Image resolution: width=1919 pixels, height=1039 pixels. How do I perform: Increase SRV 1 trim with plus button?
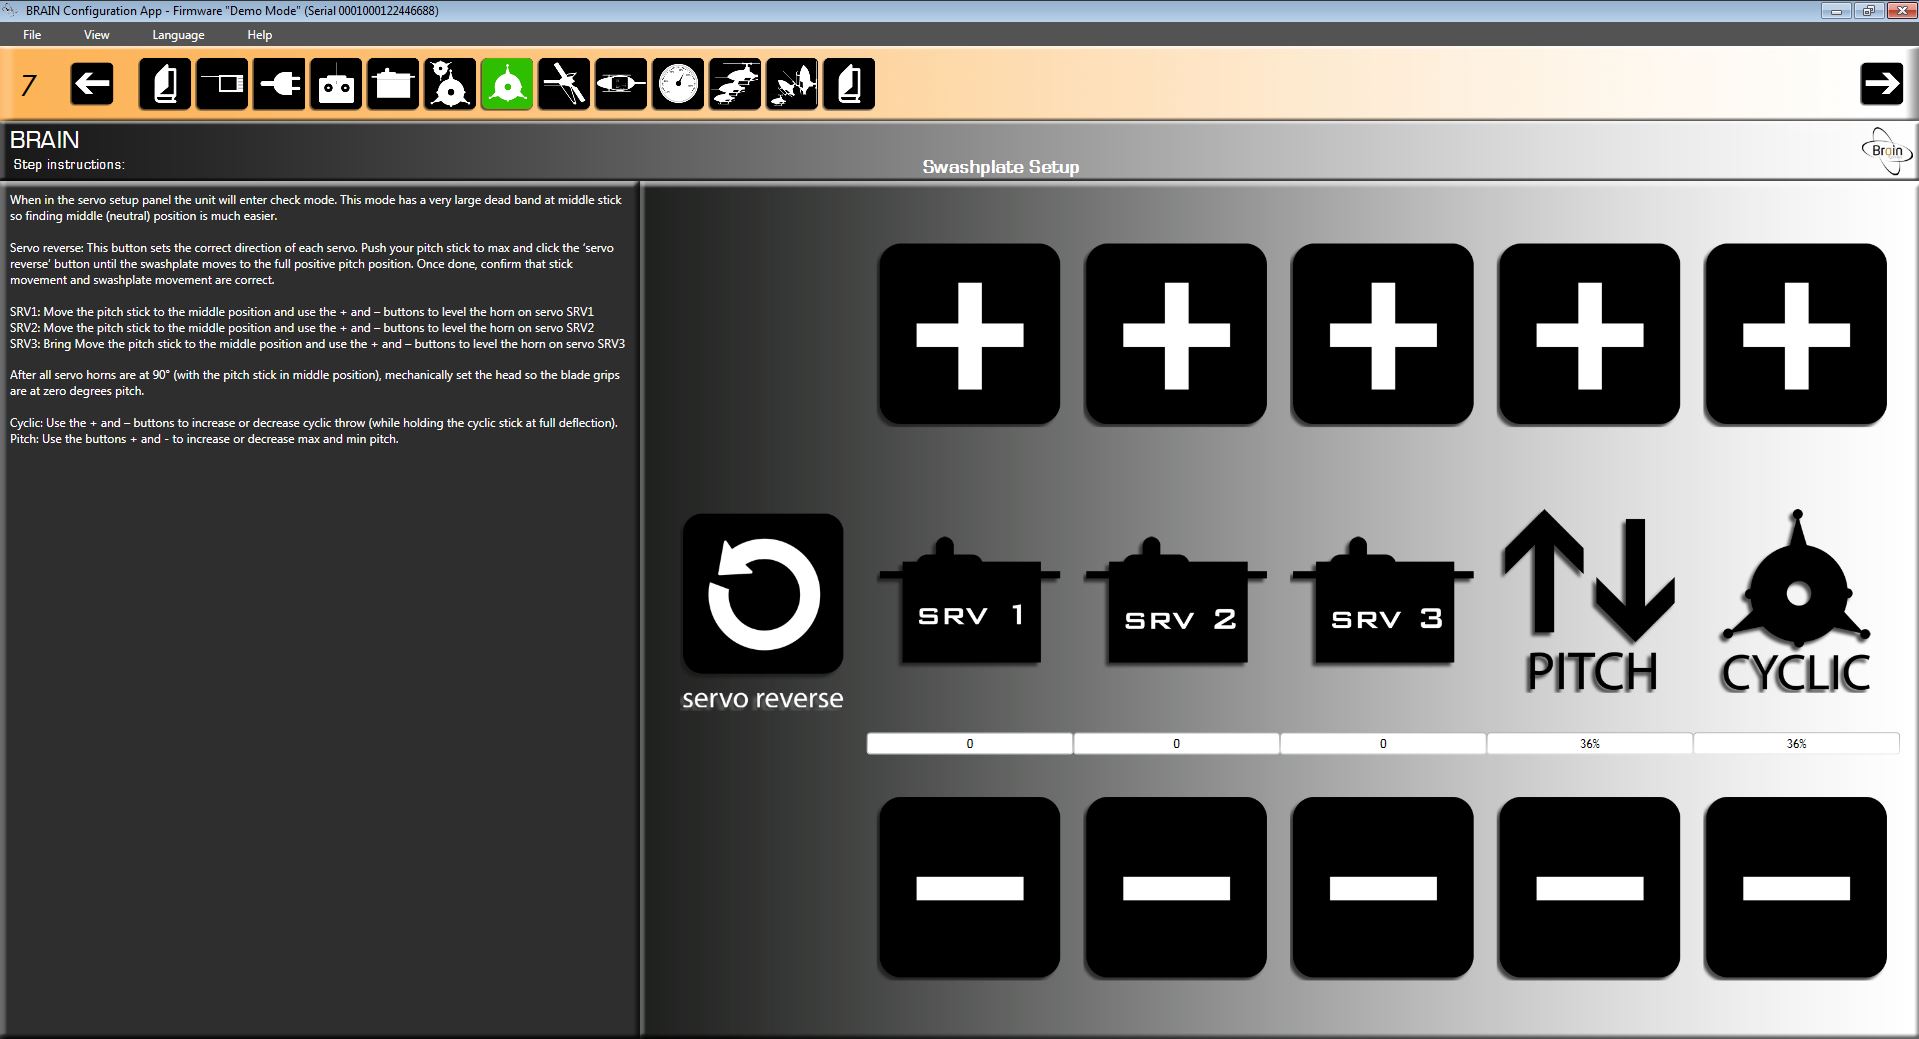tap(969, 334)
